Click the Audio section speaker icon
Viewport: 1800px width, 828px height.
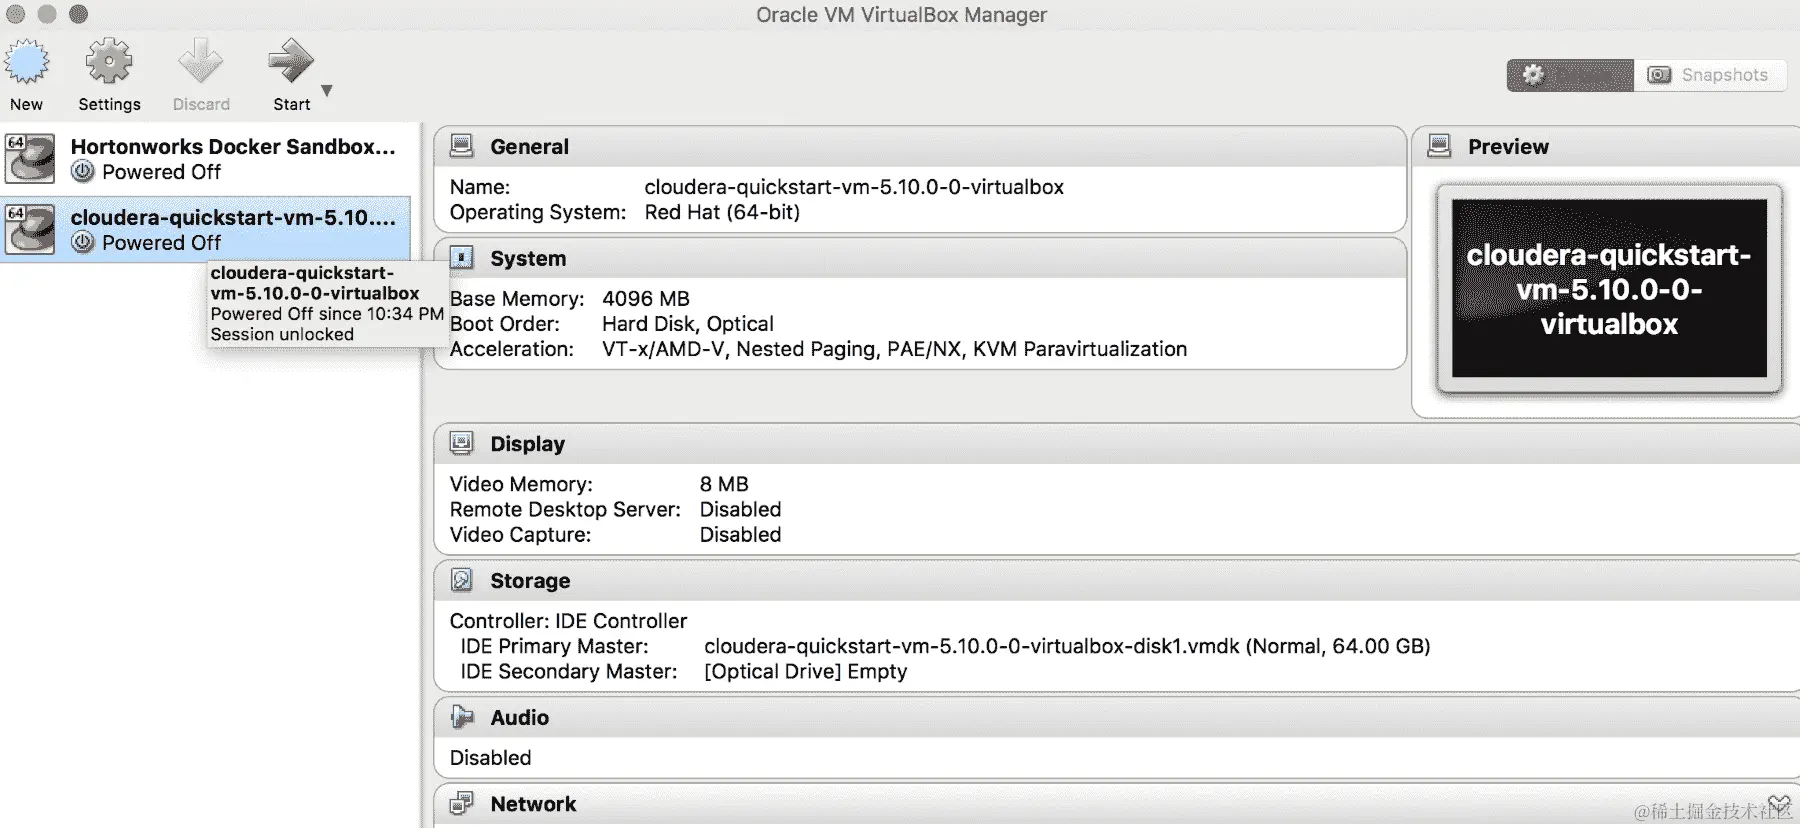(x=461, y=717)
